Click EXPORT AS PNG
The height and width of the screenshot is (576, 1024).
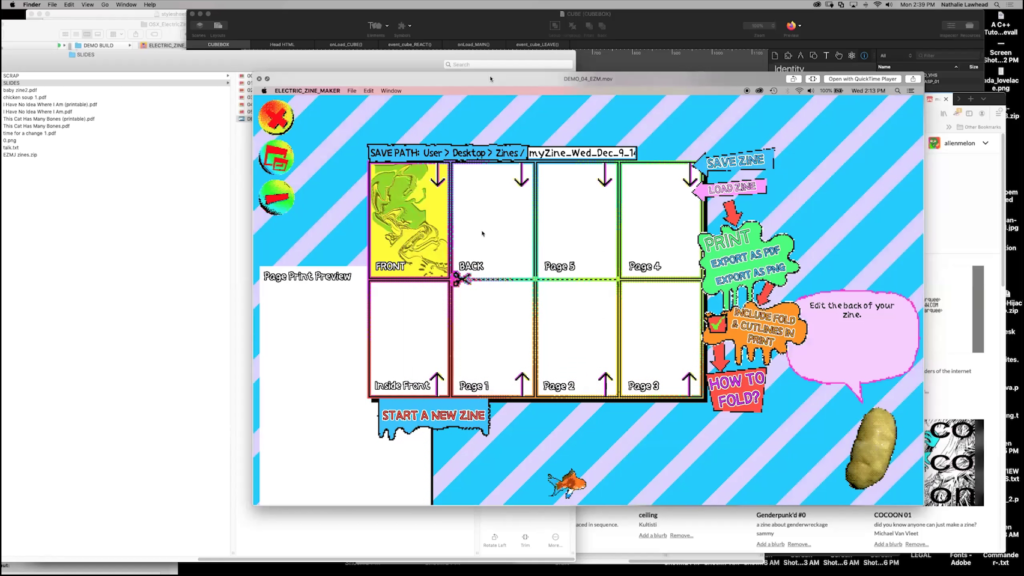tap(750, 275)
